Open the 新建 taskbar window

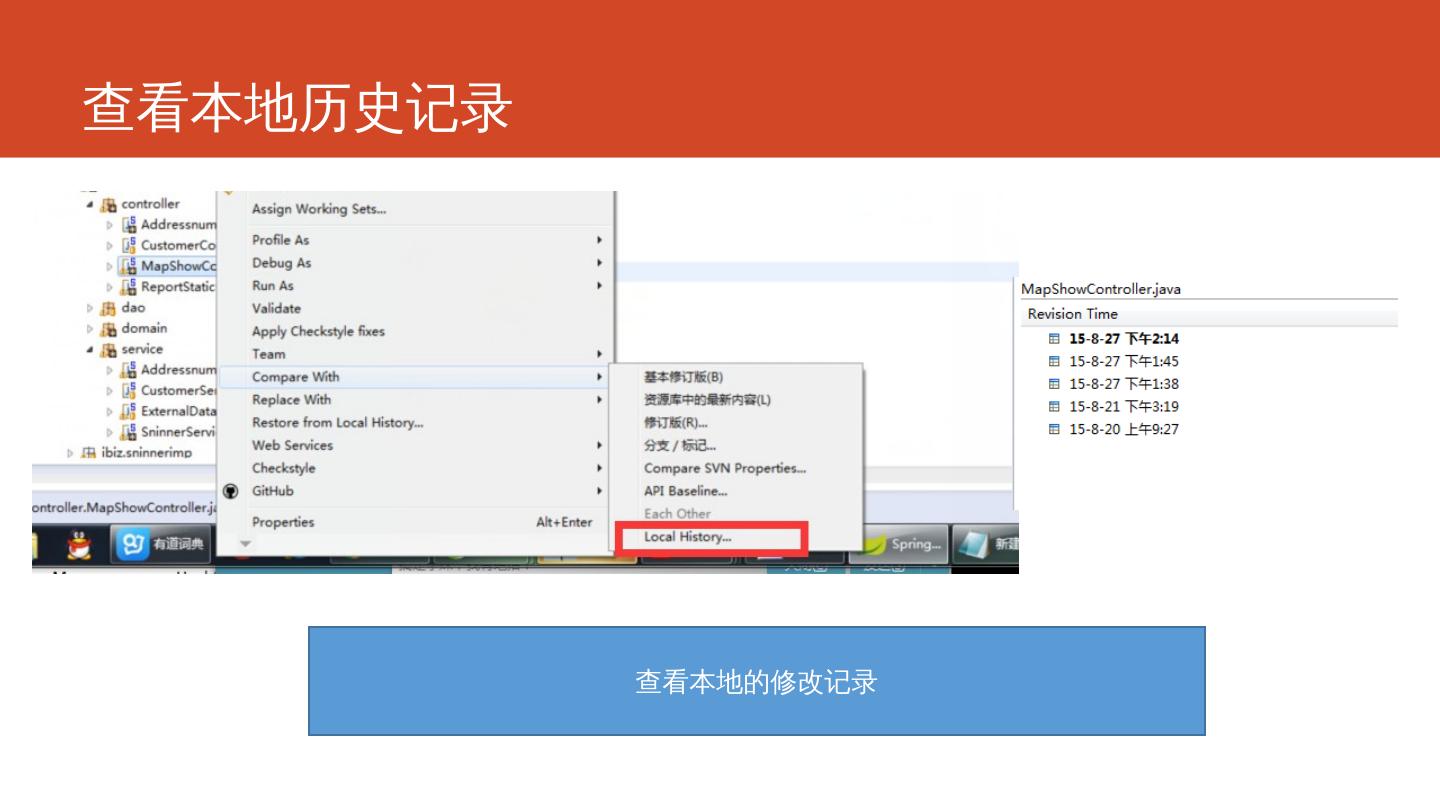(x=985, y=545)
